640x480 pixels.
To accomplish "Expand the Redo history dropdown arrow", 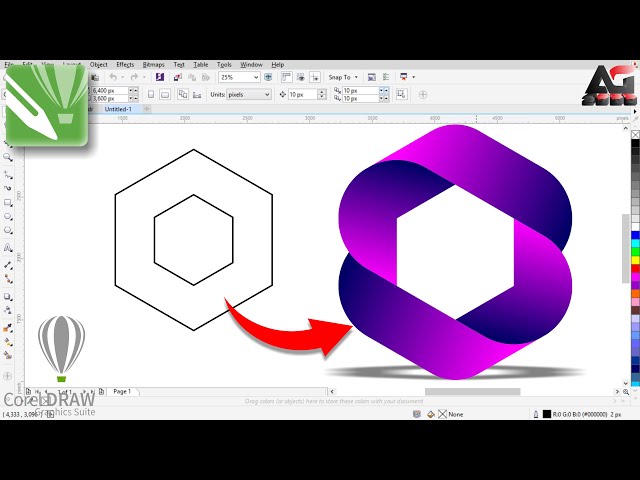I will tap(144, 77).
